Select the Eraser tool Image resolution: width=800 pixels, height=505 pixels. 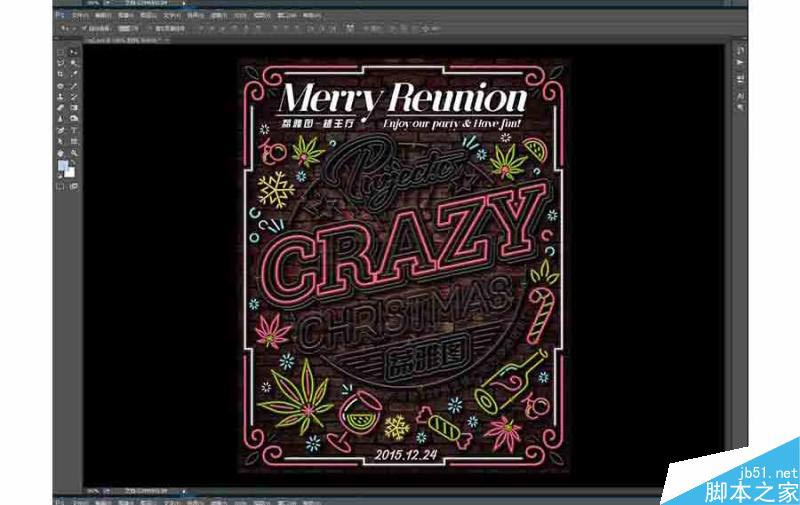[x=61, y=108]
